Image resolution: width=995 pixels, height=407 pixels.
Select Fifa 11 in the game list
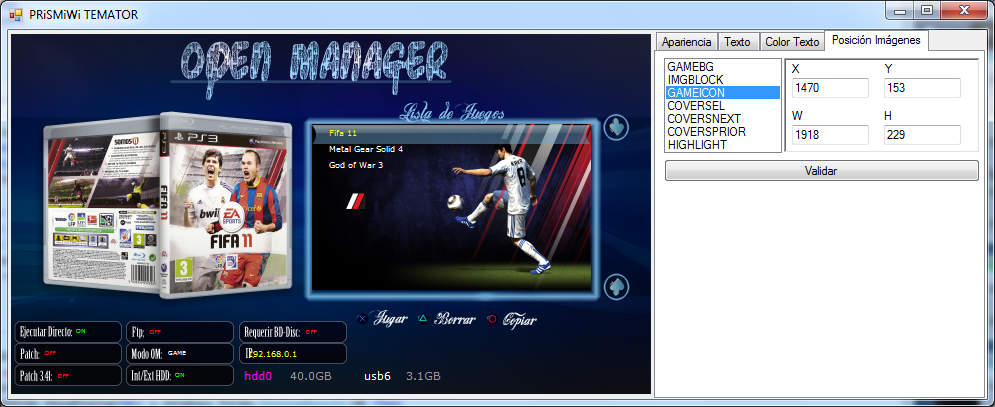pyautogui.click(x=343, y=133)
